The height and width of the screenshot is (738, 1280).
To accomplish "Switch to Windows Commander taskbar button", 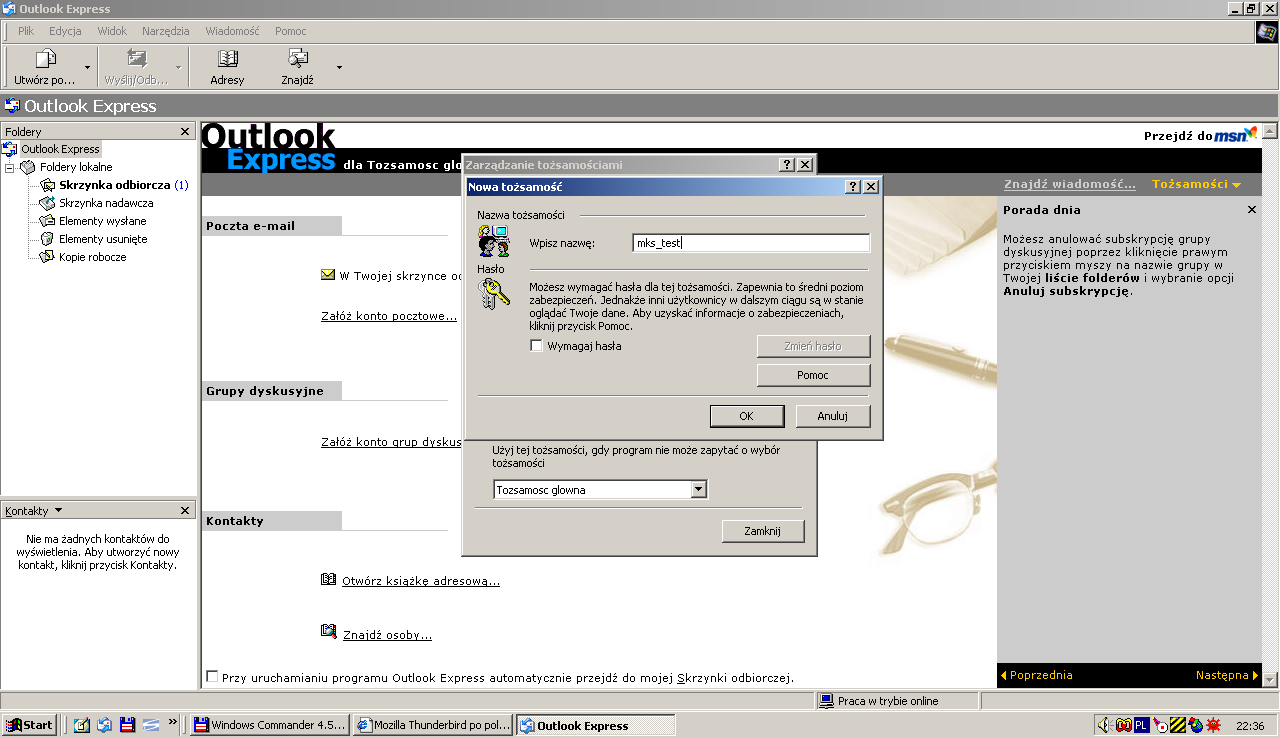I will coord(269,725).
